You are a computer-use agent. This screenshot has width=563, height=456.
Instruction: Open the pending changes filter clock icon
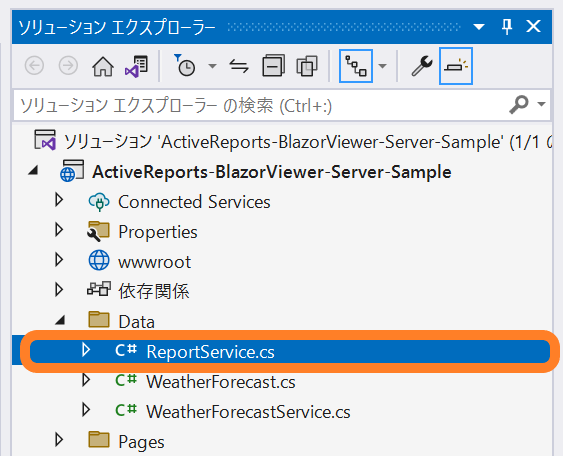(x=185, y=65)
